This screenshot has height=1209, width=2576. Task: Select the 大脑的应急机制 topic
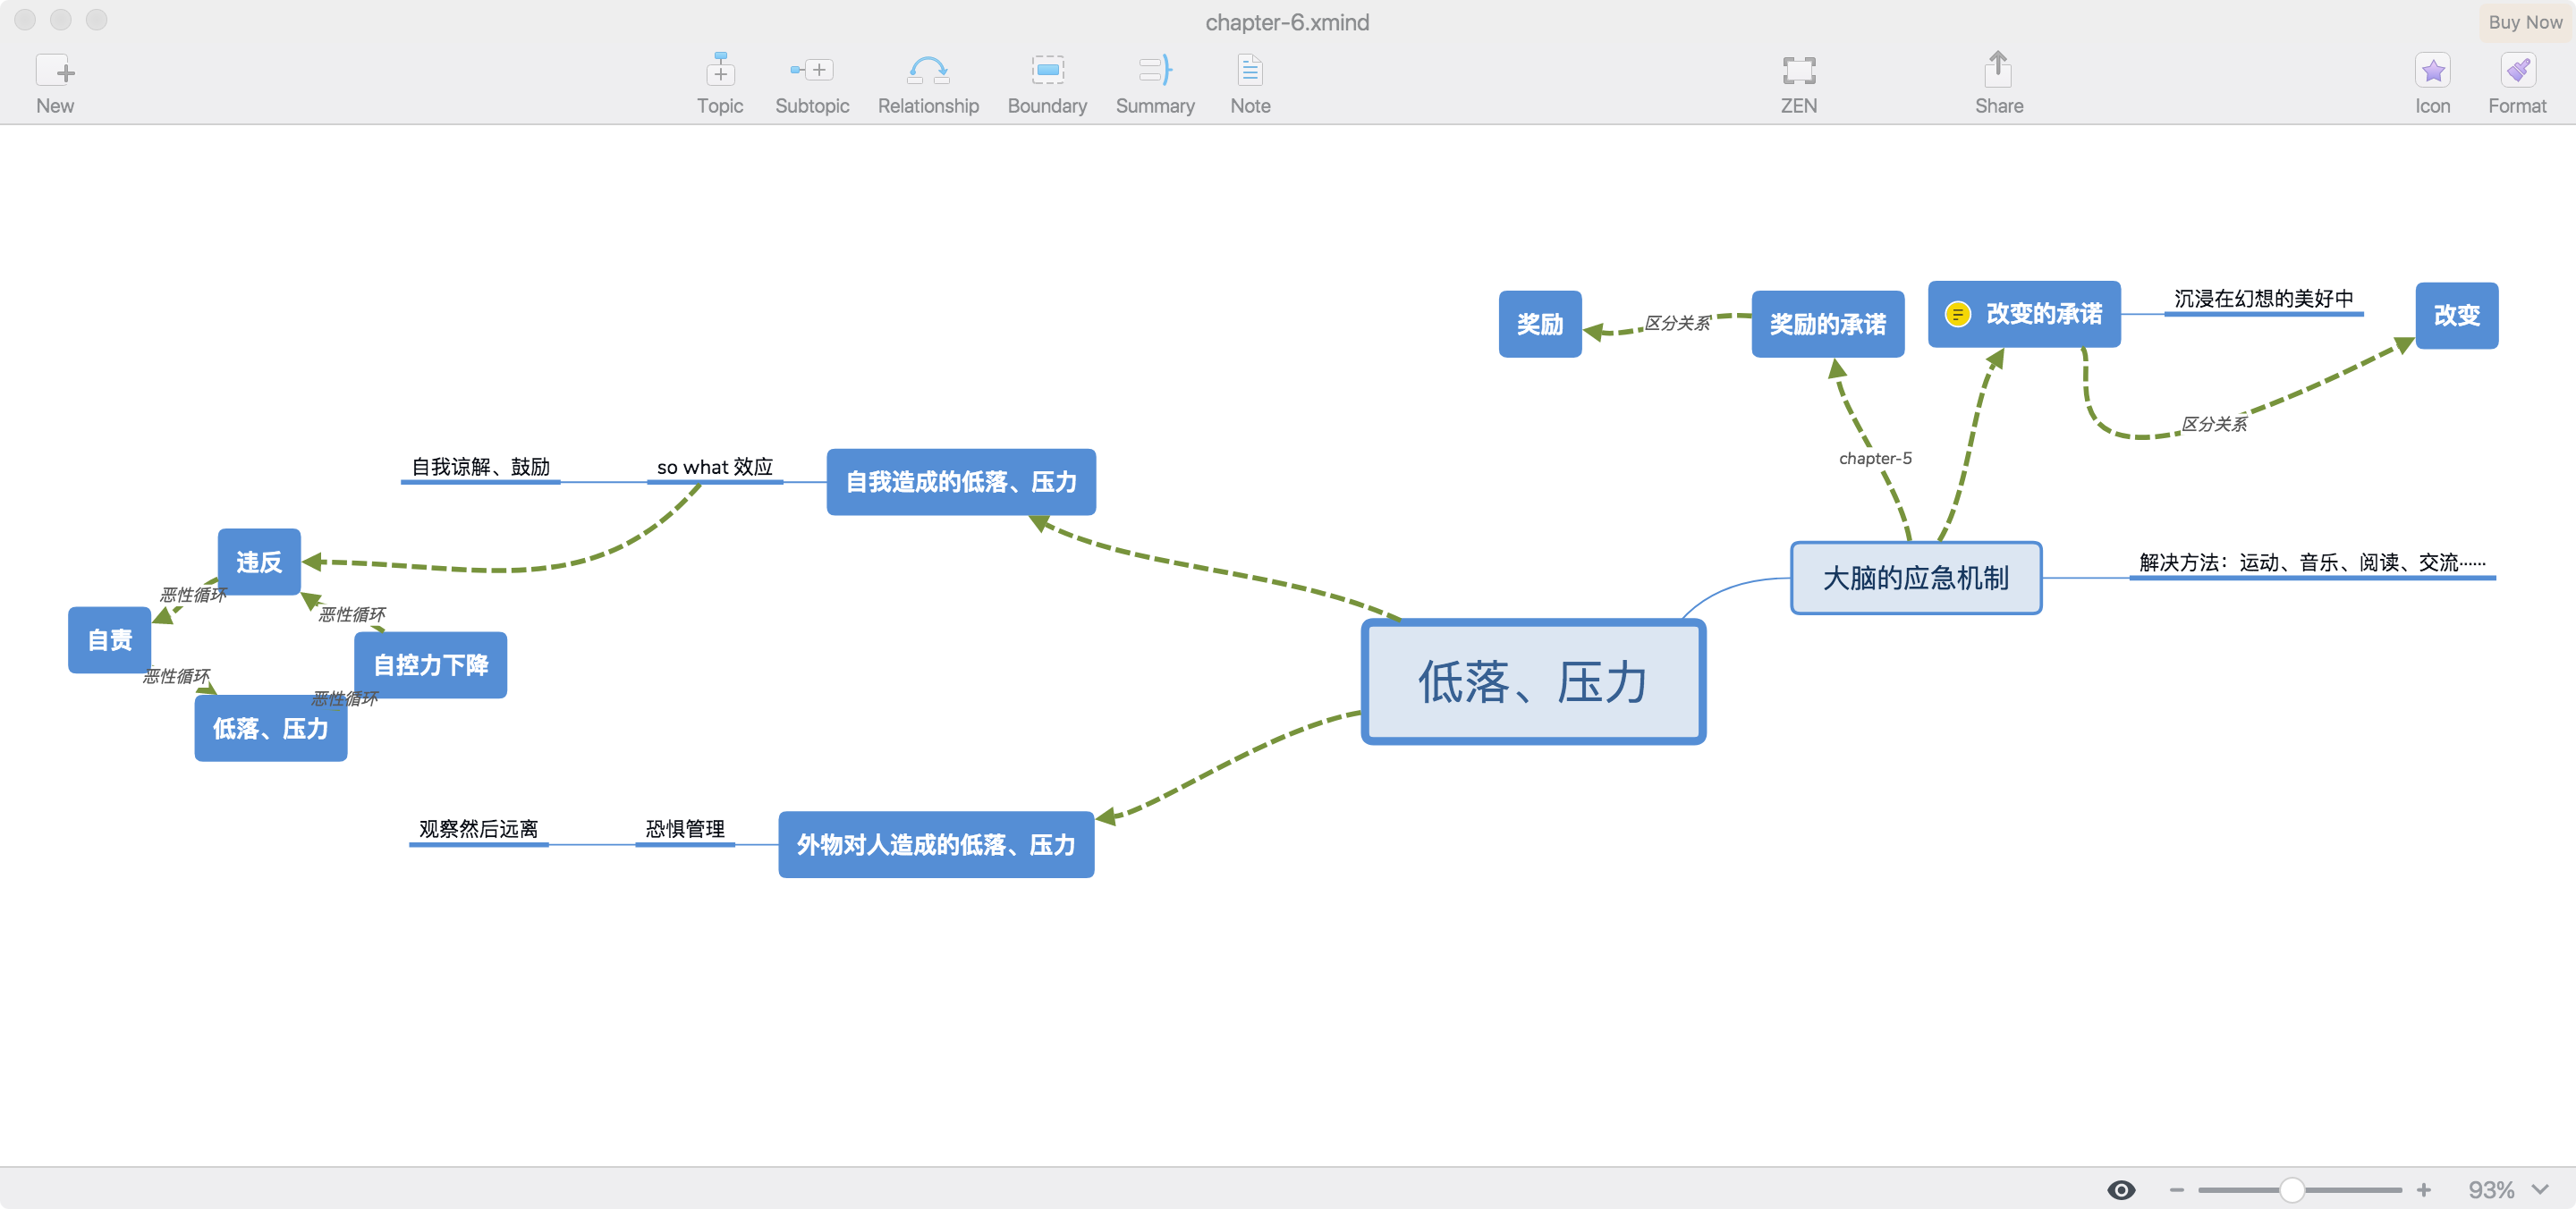pyautogui.click(x=1914, y=578)
